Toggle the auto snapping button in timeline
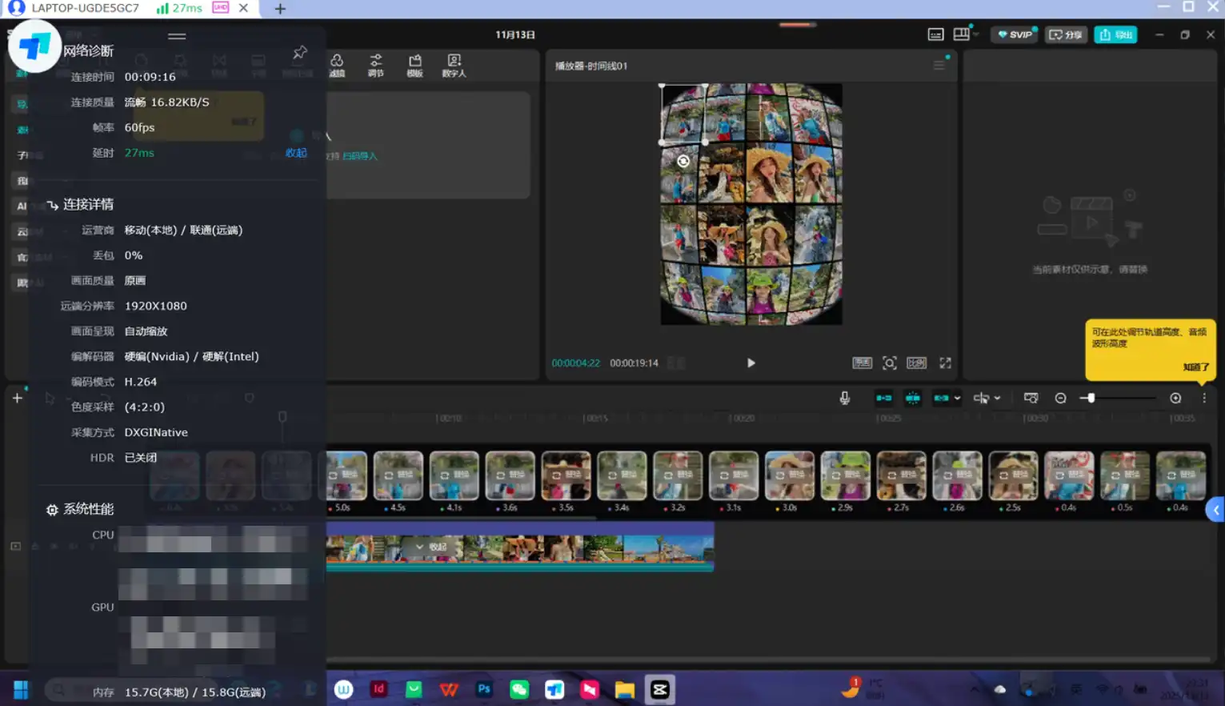1225x706 pixels. point(913,398)
